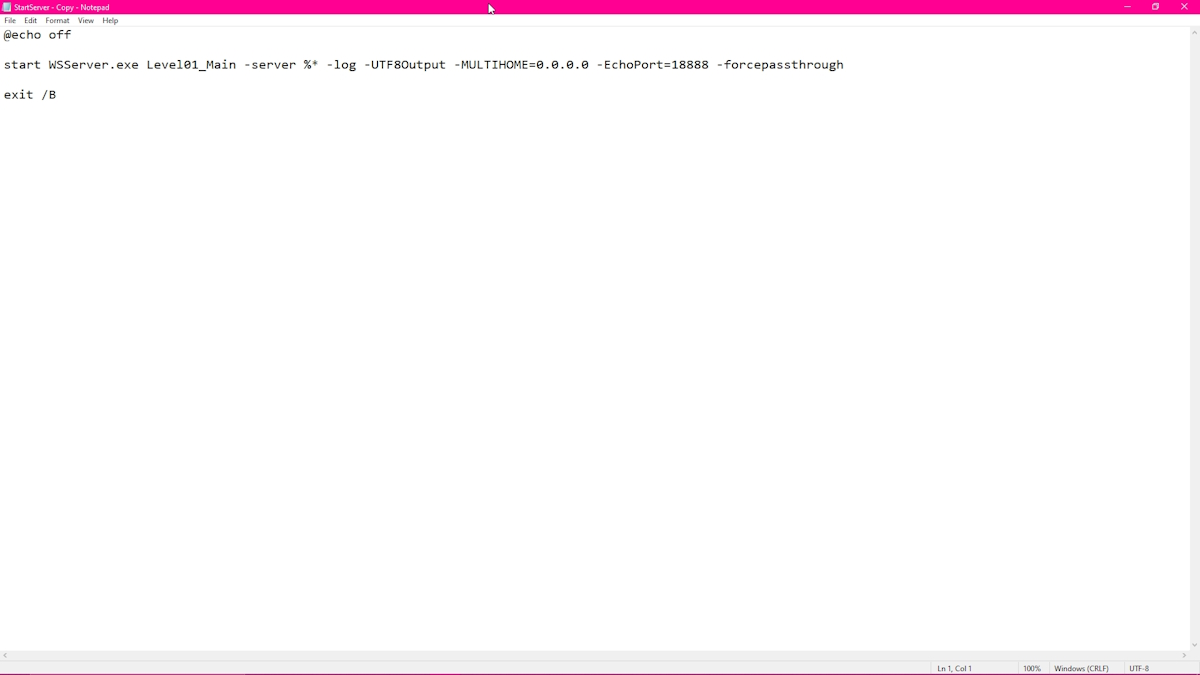The height and width of the screenshot is (675, 1200).
Task: Open the Edit menu
Action: pyautogui.click(x=31, y=21)
